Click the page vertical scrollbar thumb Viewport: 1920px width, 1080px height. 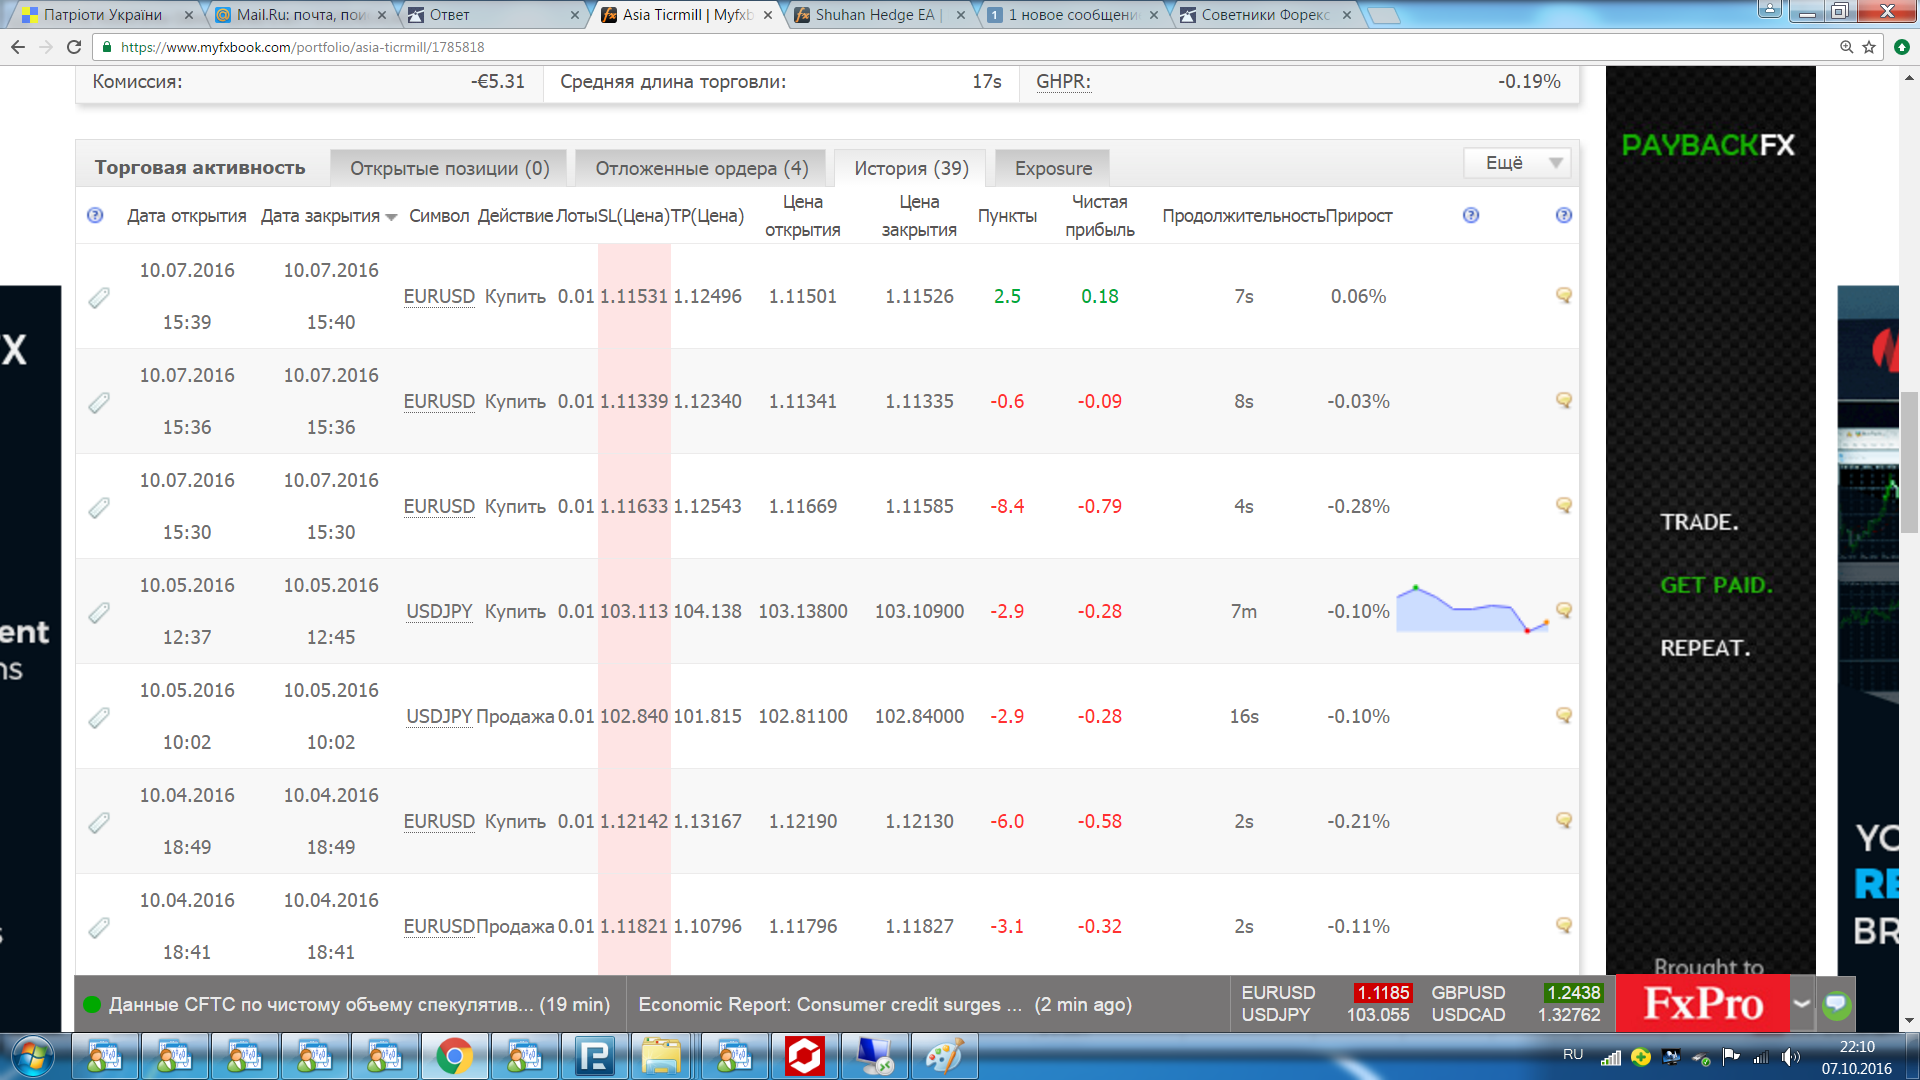pyautogui.click(x=1910, y=463)
